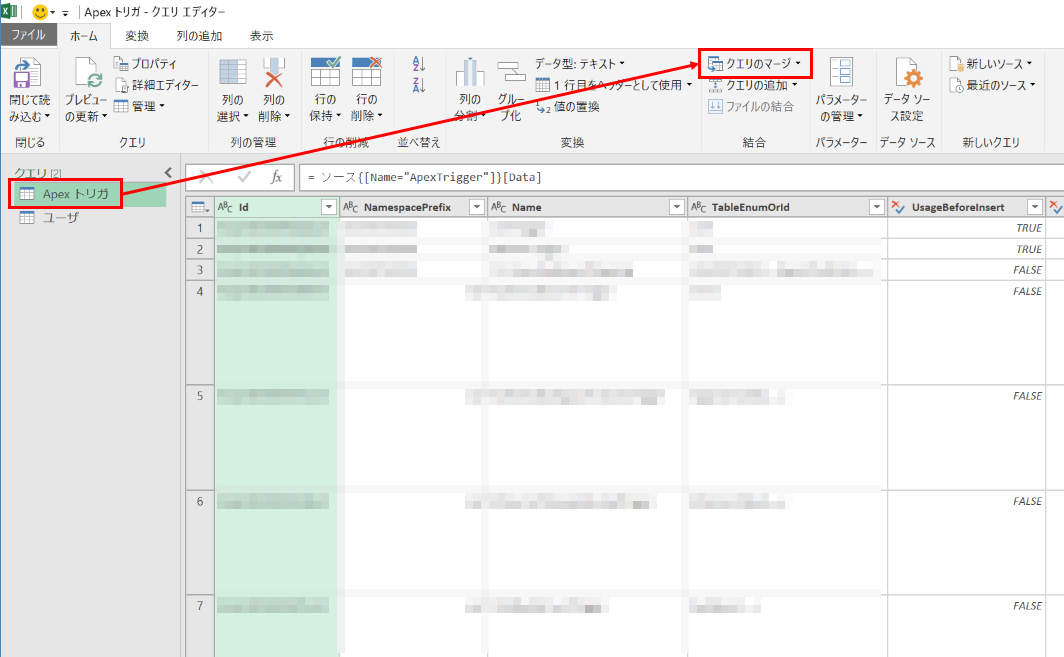Click the 行の保持 keep rows icon

coord(325,72)
